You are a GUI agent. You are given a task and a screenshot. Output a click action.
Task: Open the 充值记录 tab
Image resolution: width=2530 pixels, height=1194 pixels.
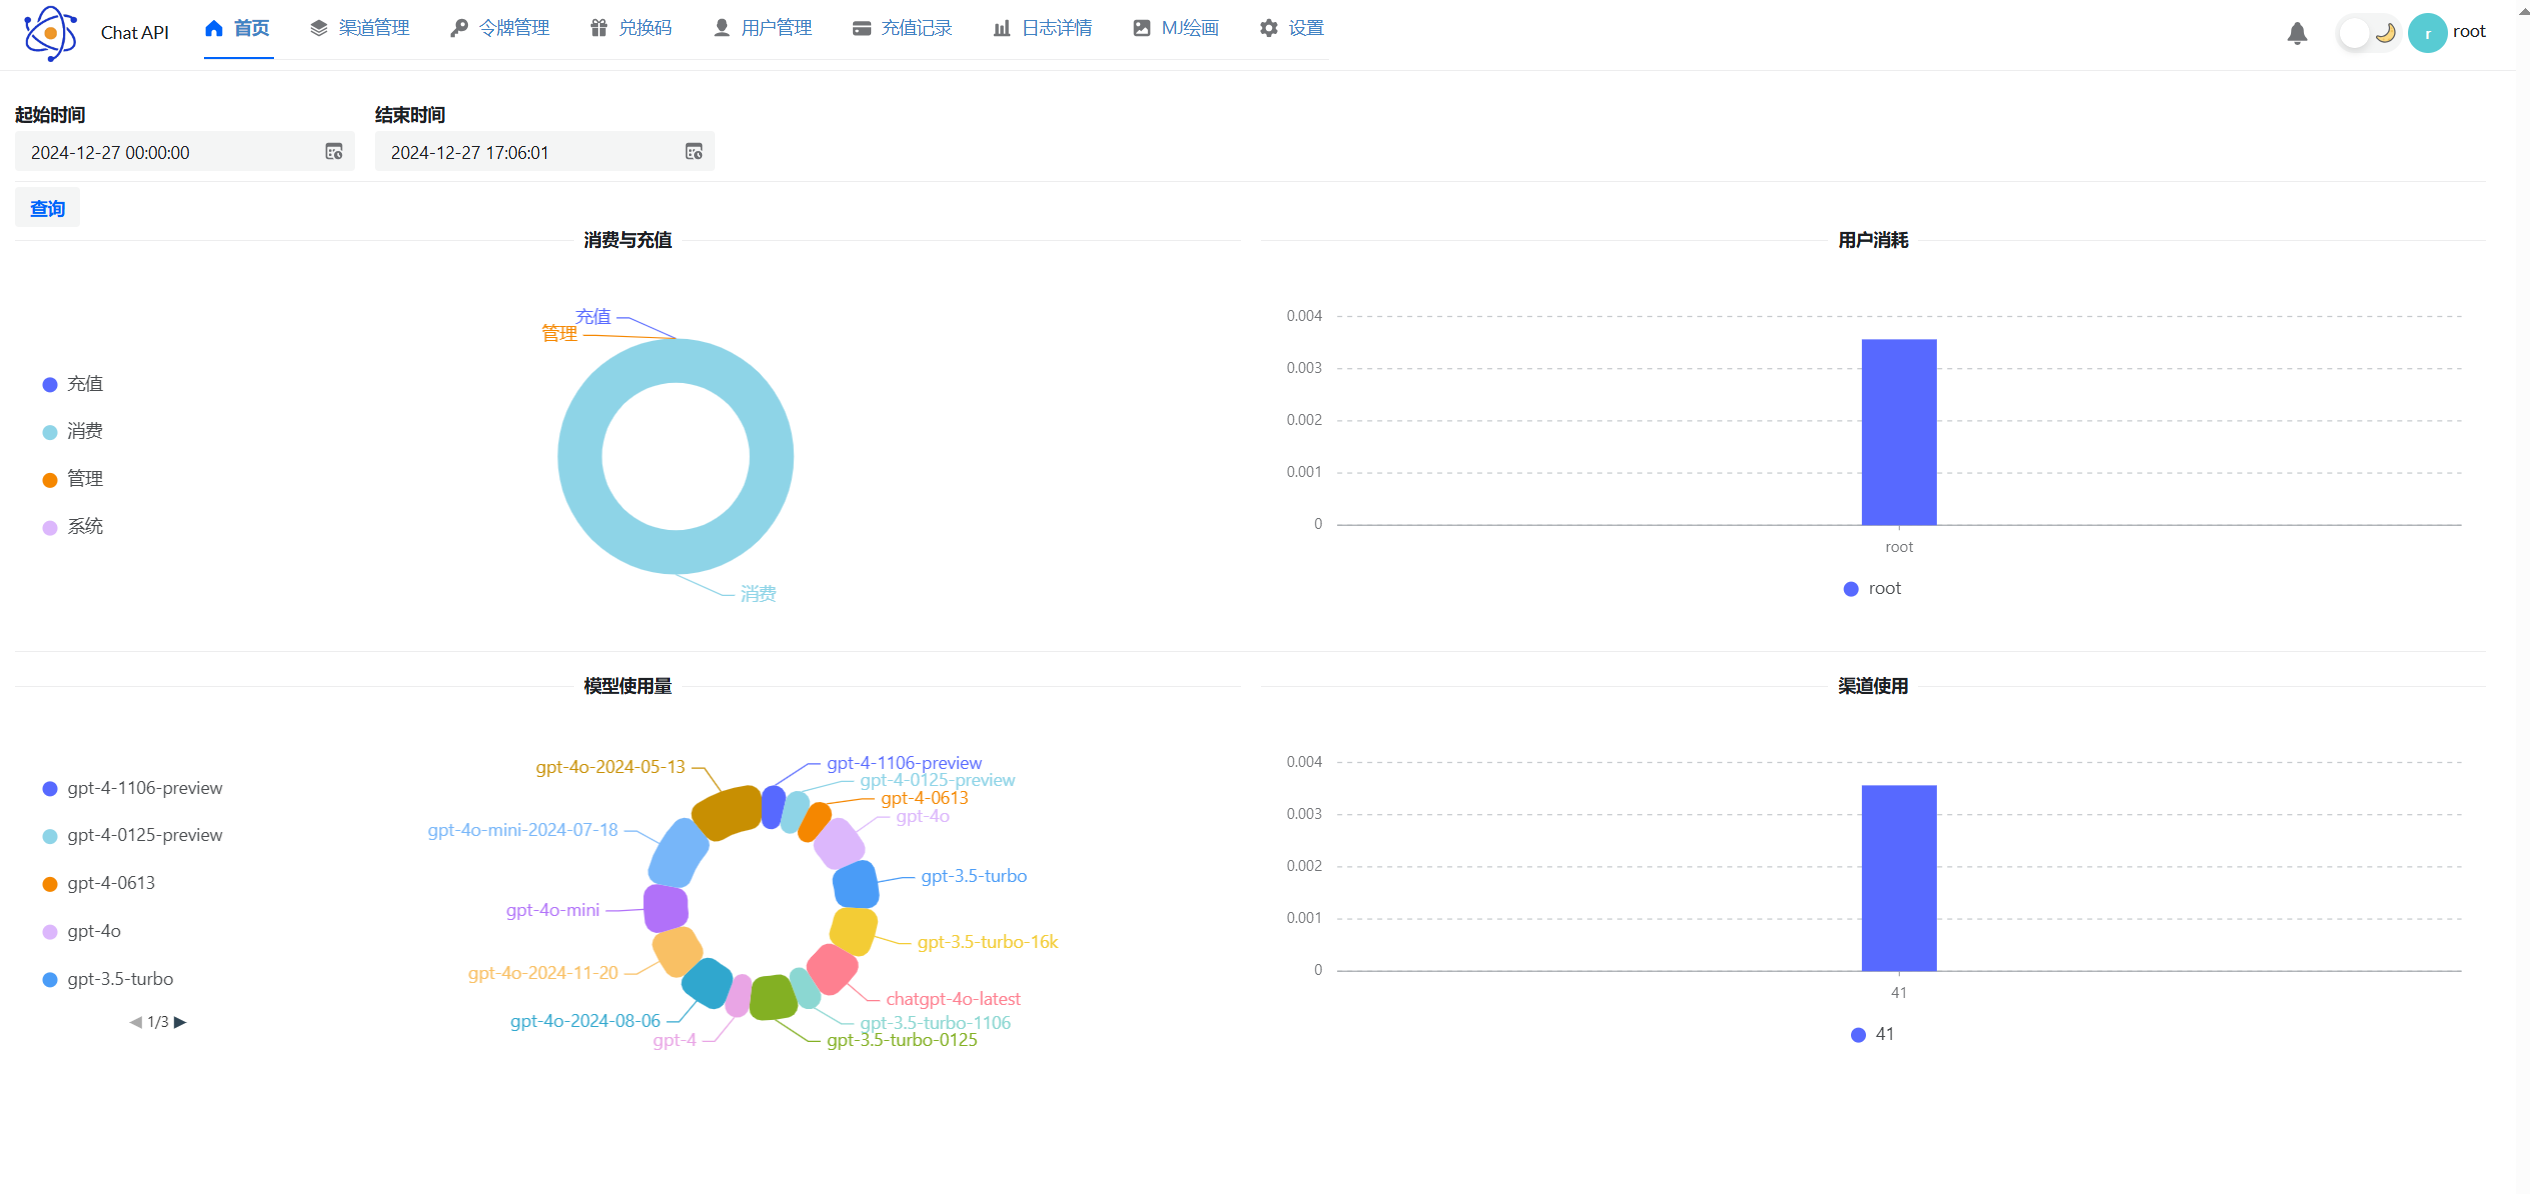pos(902,28)
